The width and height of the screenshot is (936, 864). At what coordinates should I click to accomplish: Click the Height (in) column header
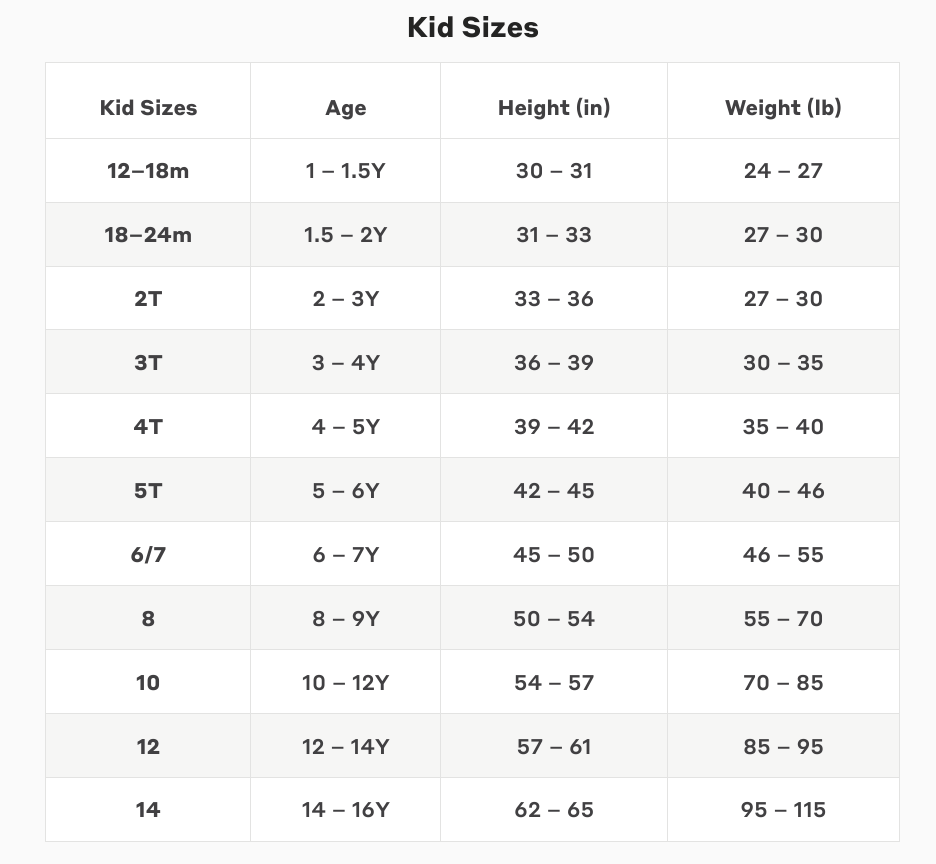pos(554,107)
